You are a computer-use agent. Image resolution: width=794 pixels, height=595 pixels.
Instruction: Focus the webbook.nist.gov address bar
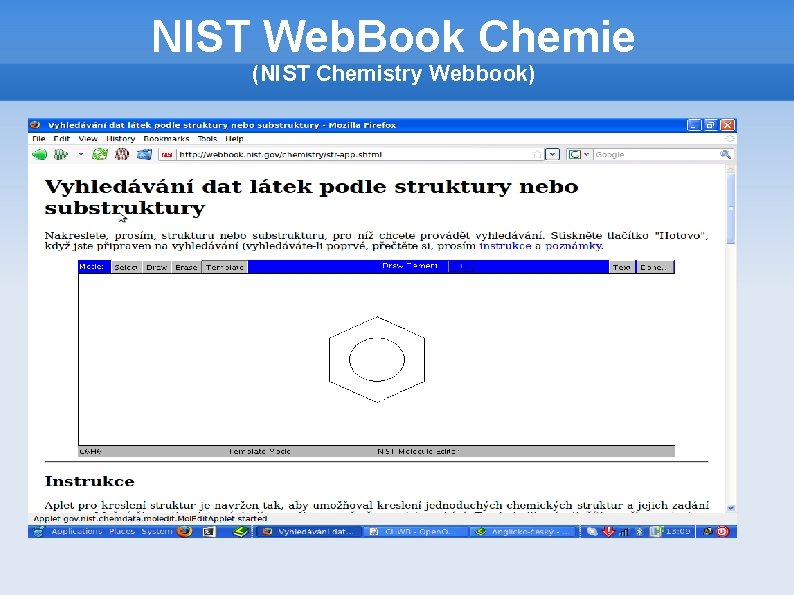(x=352, y=154)
